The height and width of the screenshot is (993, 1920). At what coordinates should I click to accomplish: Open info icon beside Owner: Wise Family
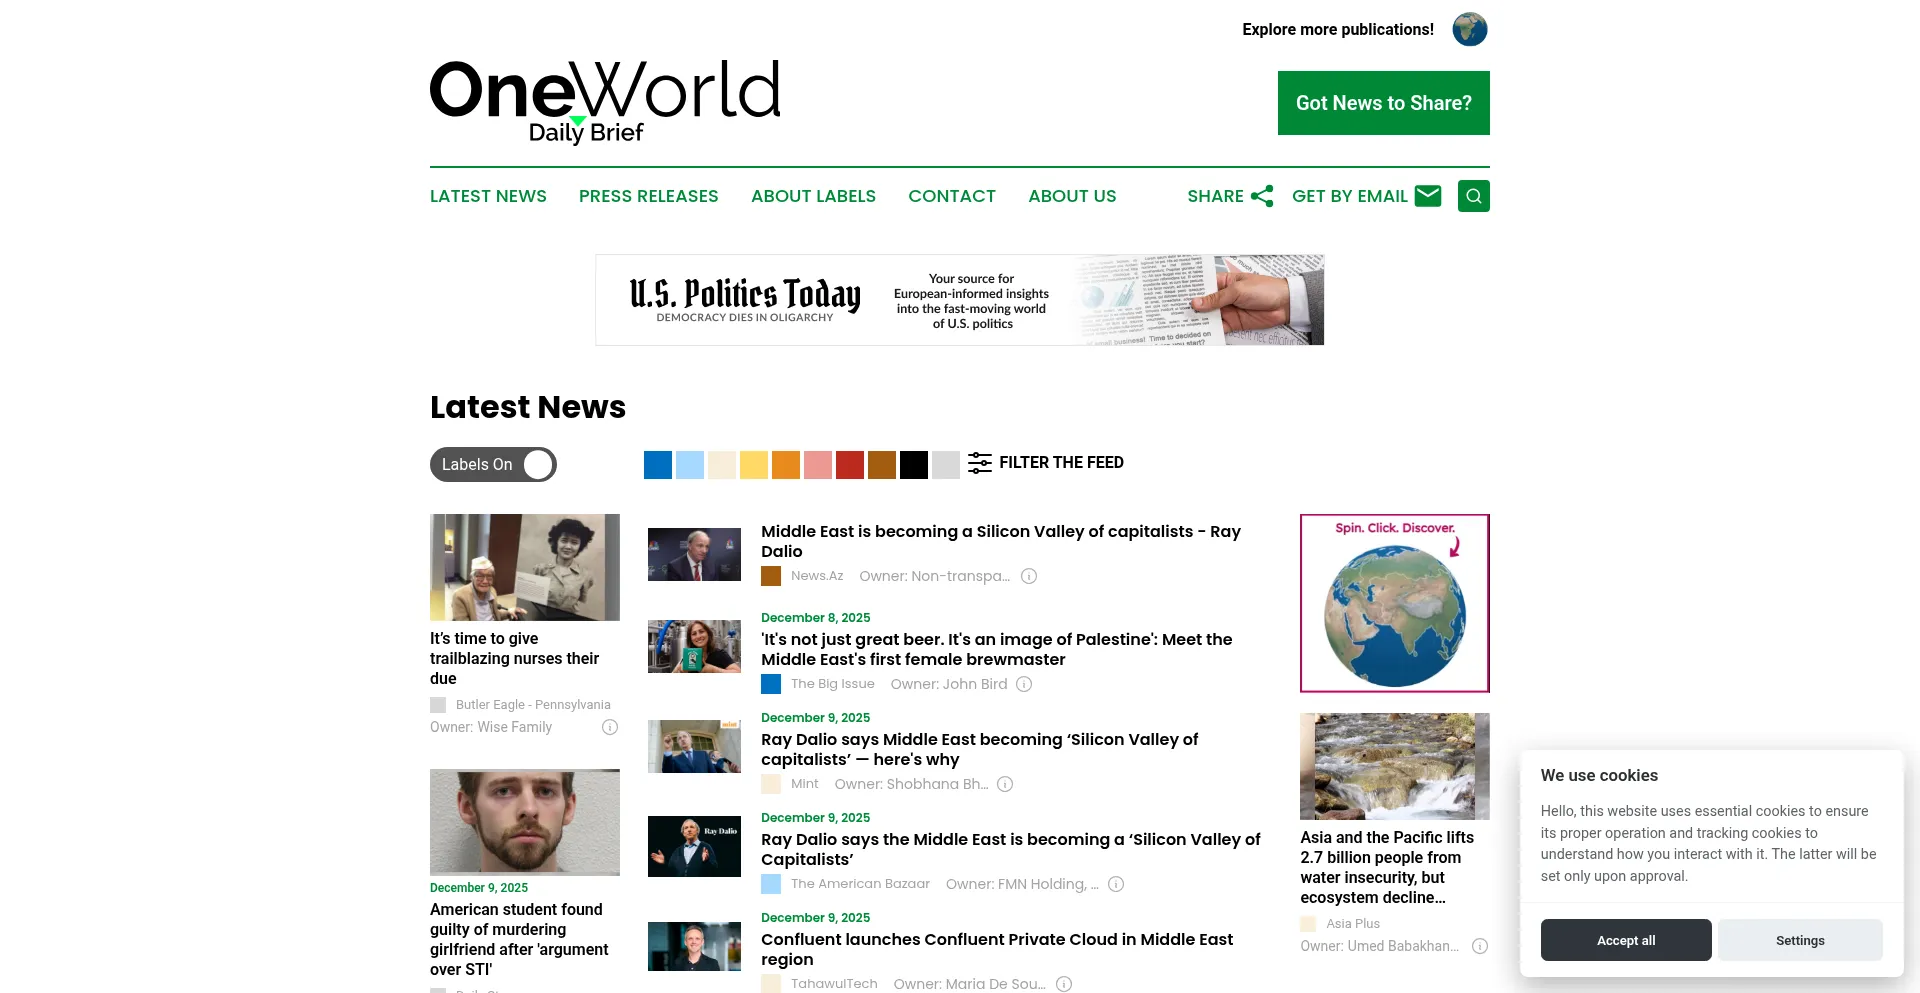[x=610, y=727]
